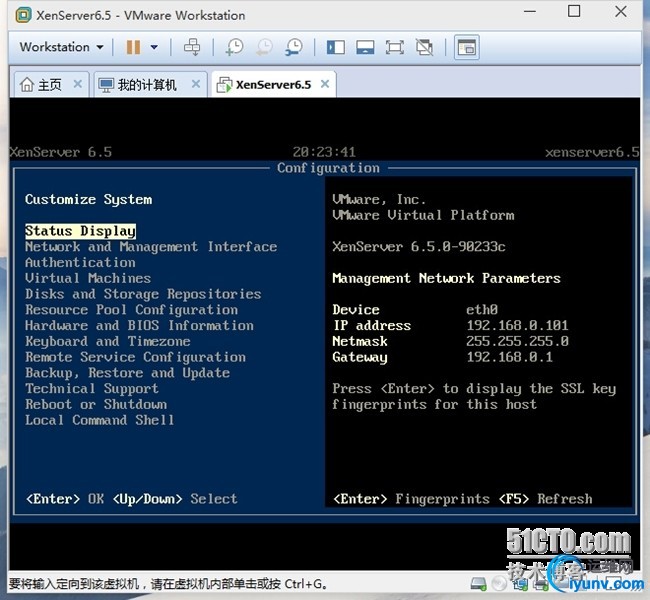The width and height of the screenshot is (650, 600).
Task: Select Hardware and BIOS Information
Action: click(x=139, y=326)
